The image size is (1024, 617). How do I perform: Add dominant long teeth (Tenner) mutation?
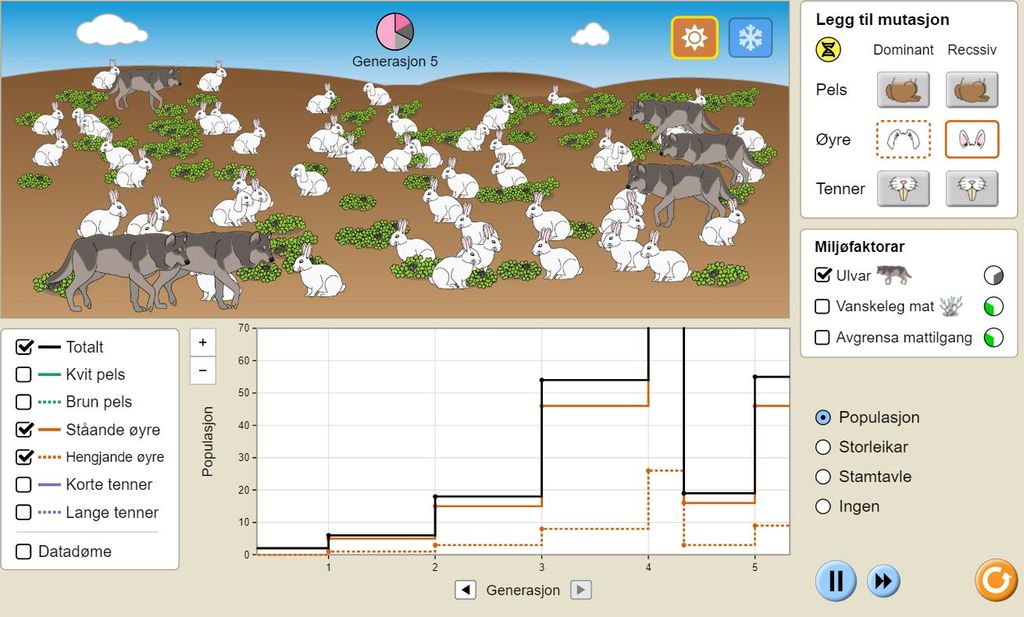click(903, 188)
